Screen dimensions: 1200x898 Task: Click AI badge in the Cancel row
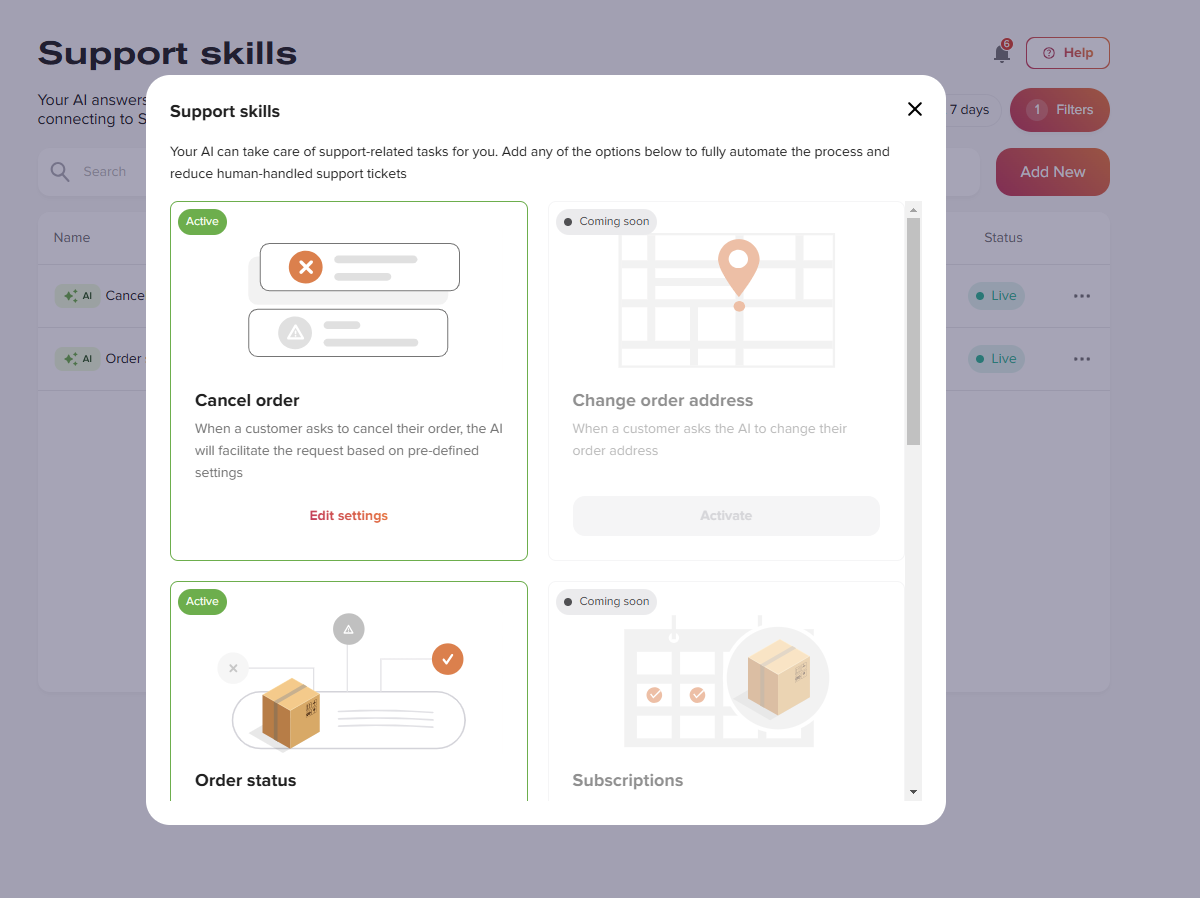77,296
